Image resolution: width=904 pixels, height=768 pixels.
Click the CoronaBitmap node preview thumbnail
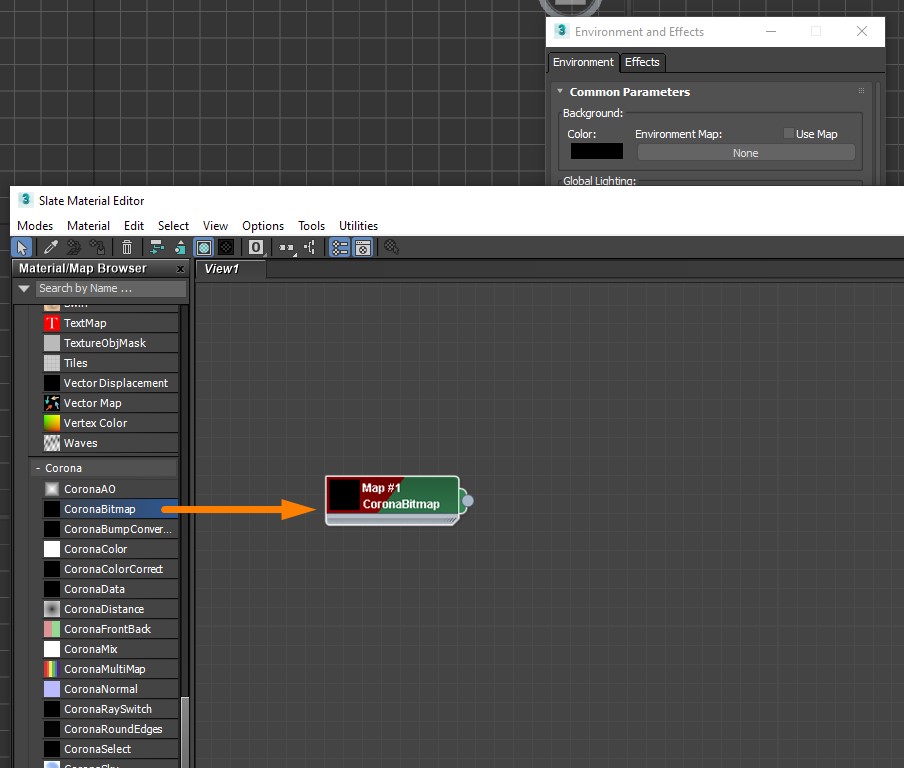coord(344,496)
